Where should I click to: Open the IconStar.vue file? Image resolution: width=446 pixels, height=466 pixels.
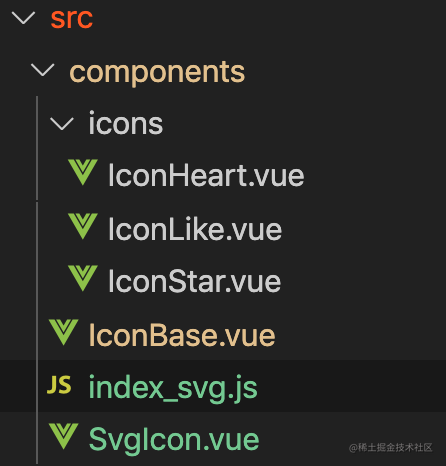(x=194, y=281)
